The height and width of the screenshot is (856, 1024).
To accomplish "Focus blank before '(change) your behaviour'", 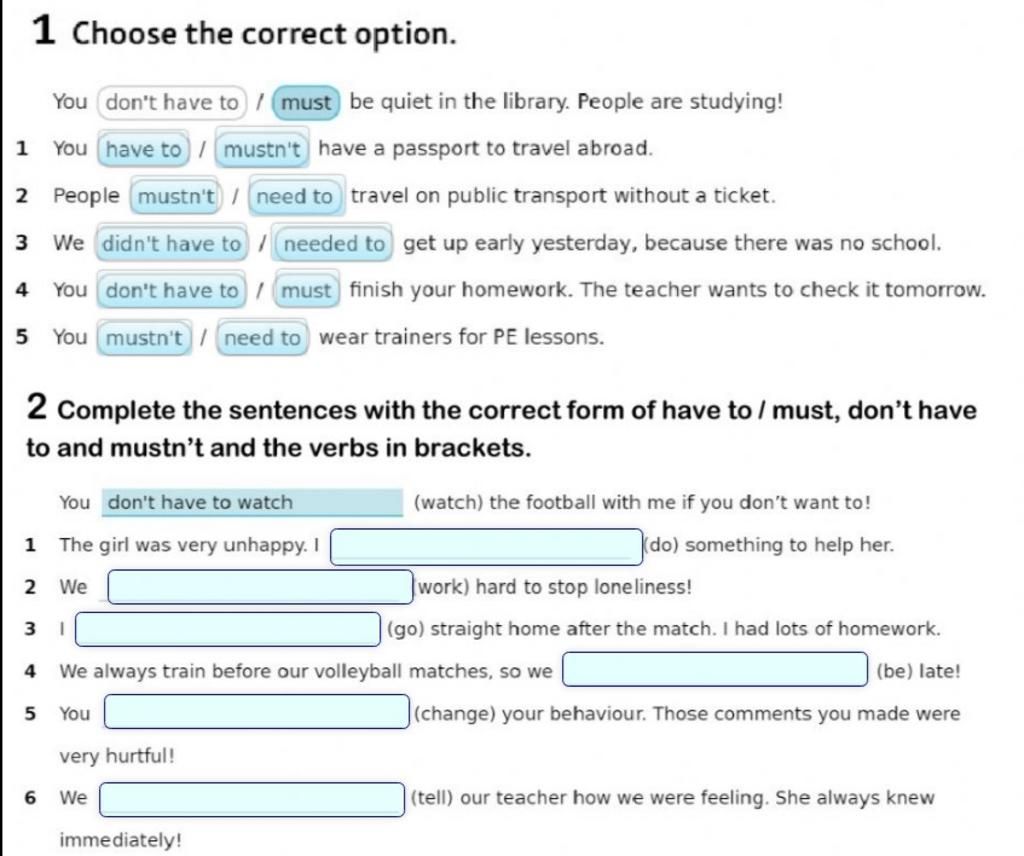I will tap(257, 712).
